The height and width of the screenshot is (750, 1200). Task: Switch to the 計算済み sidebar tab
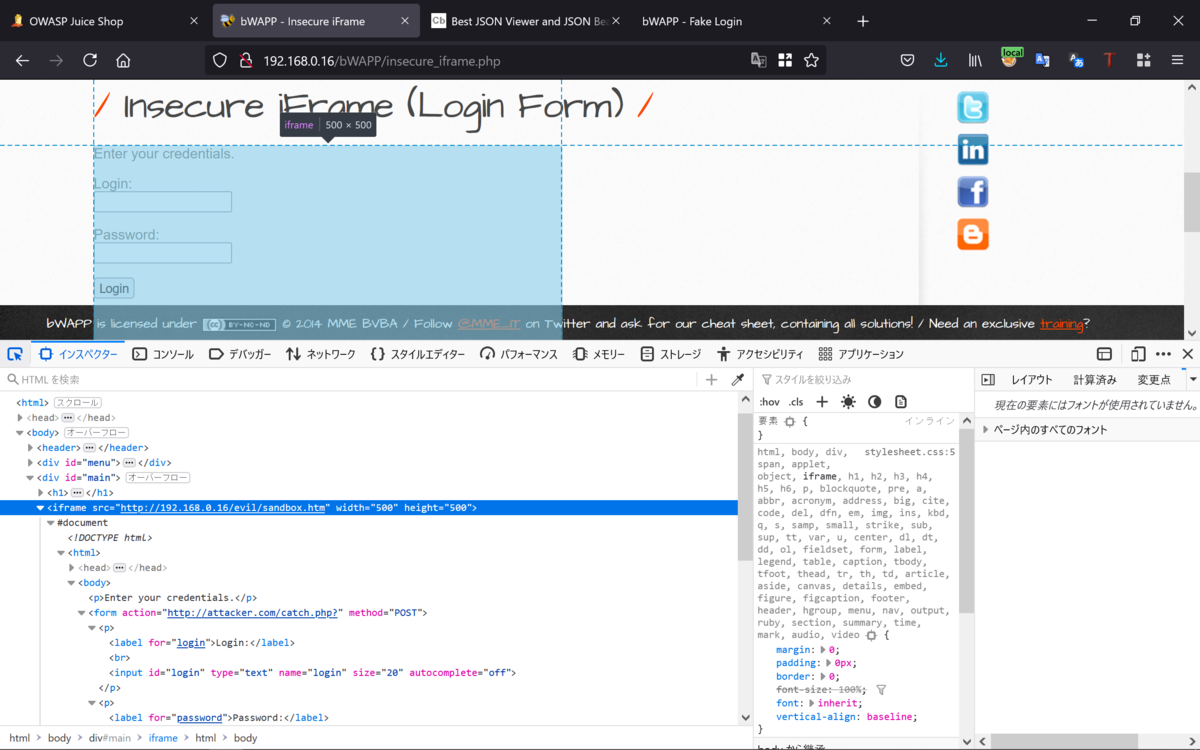click(1094, 379)
